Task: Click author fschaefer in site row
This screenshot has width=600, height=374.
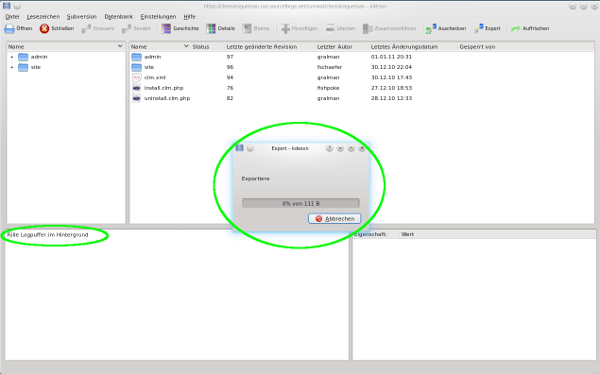Action: [x=329, y=67]
